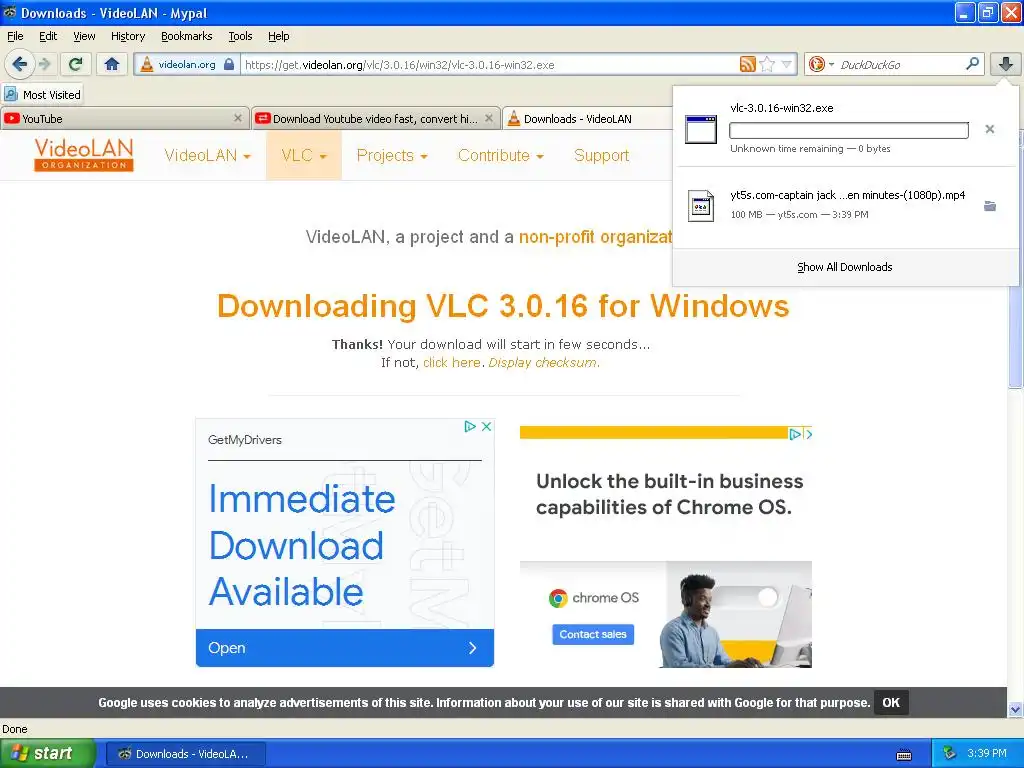The image size is (1024, 768).
Task: Click the scrollbar down arrow
Action: [1015, 709]
